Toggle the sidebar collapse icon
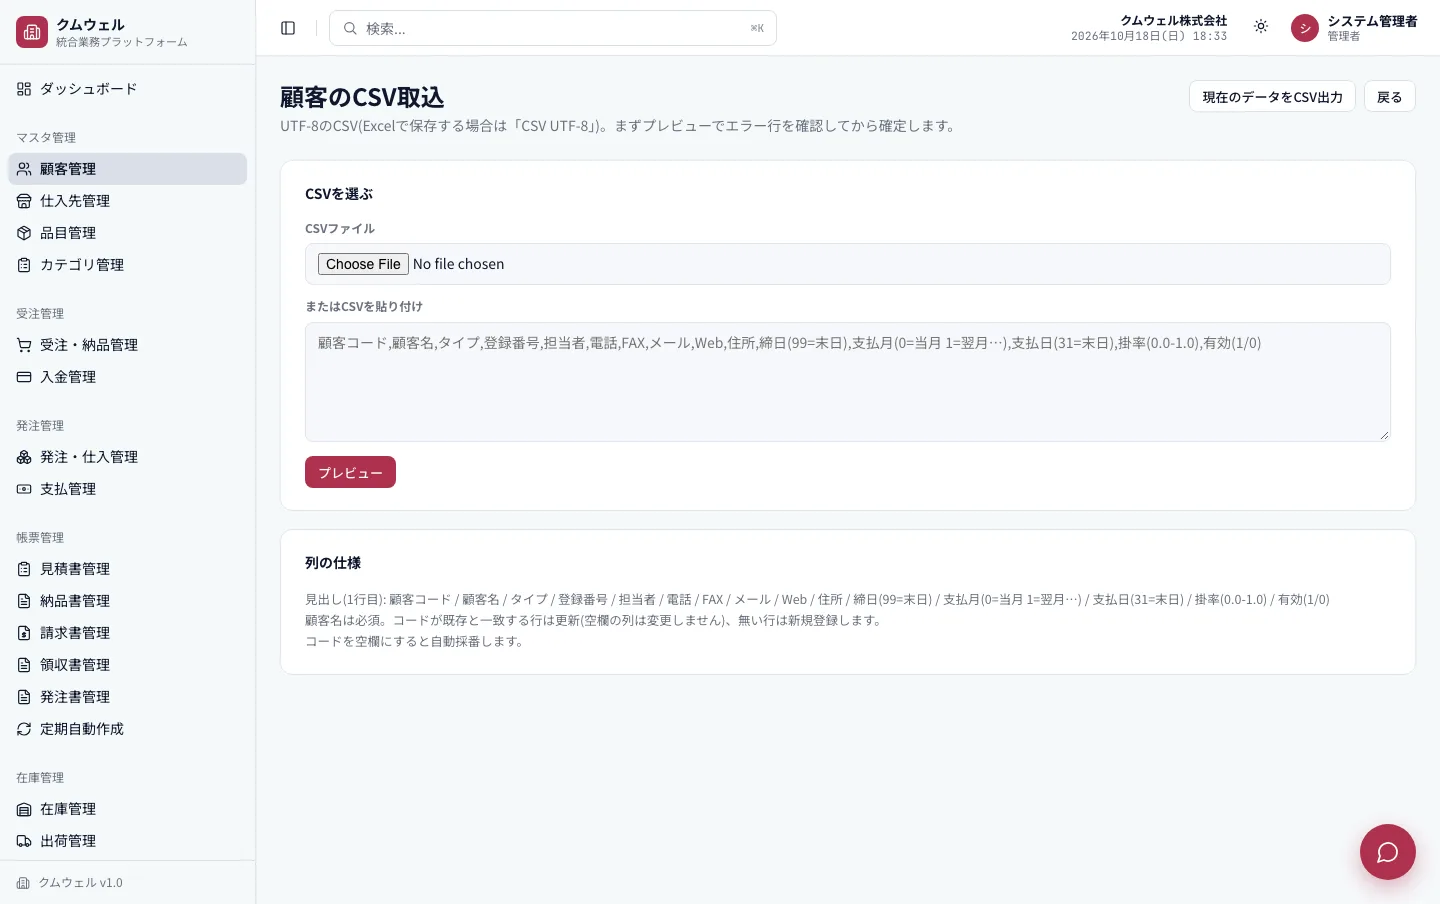 [x=288, y=28]
